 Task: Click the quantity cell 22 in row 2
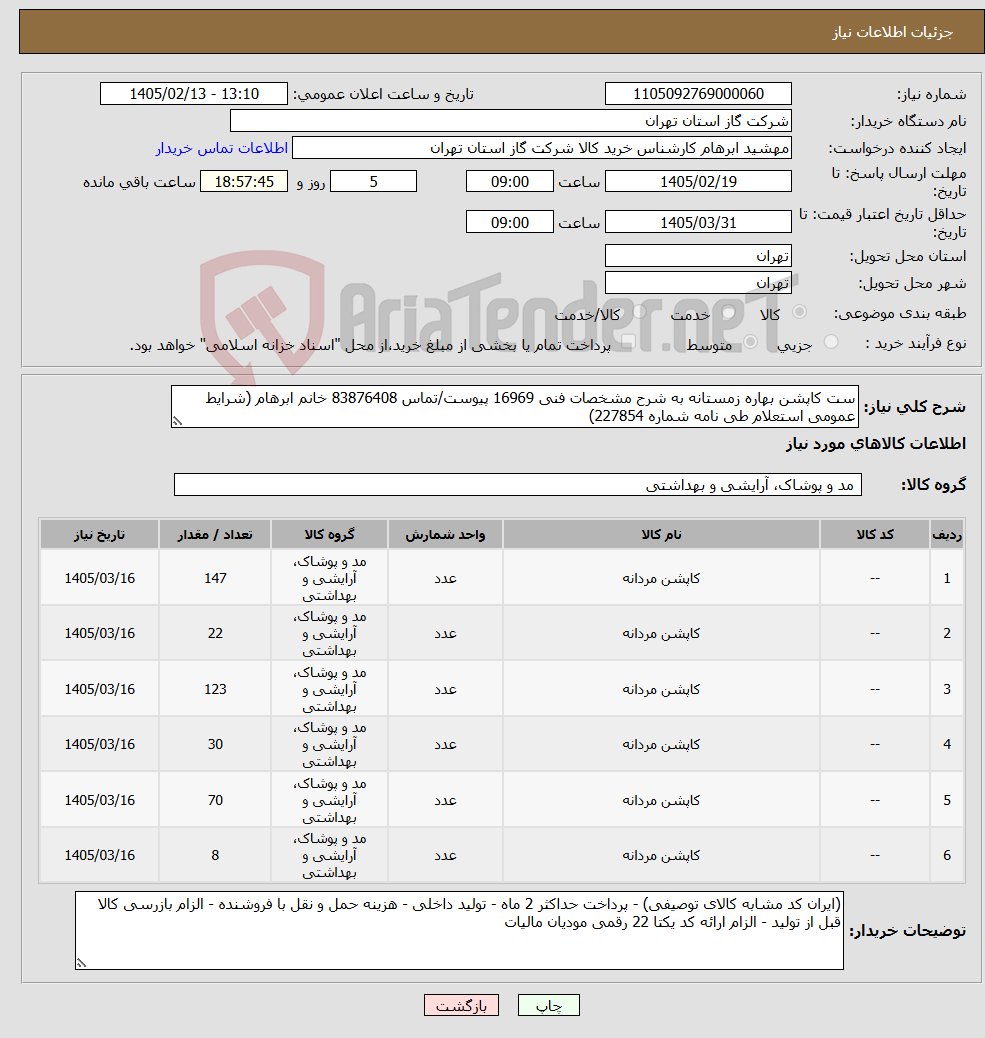tap(215, 634)
